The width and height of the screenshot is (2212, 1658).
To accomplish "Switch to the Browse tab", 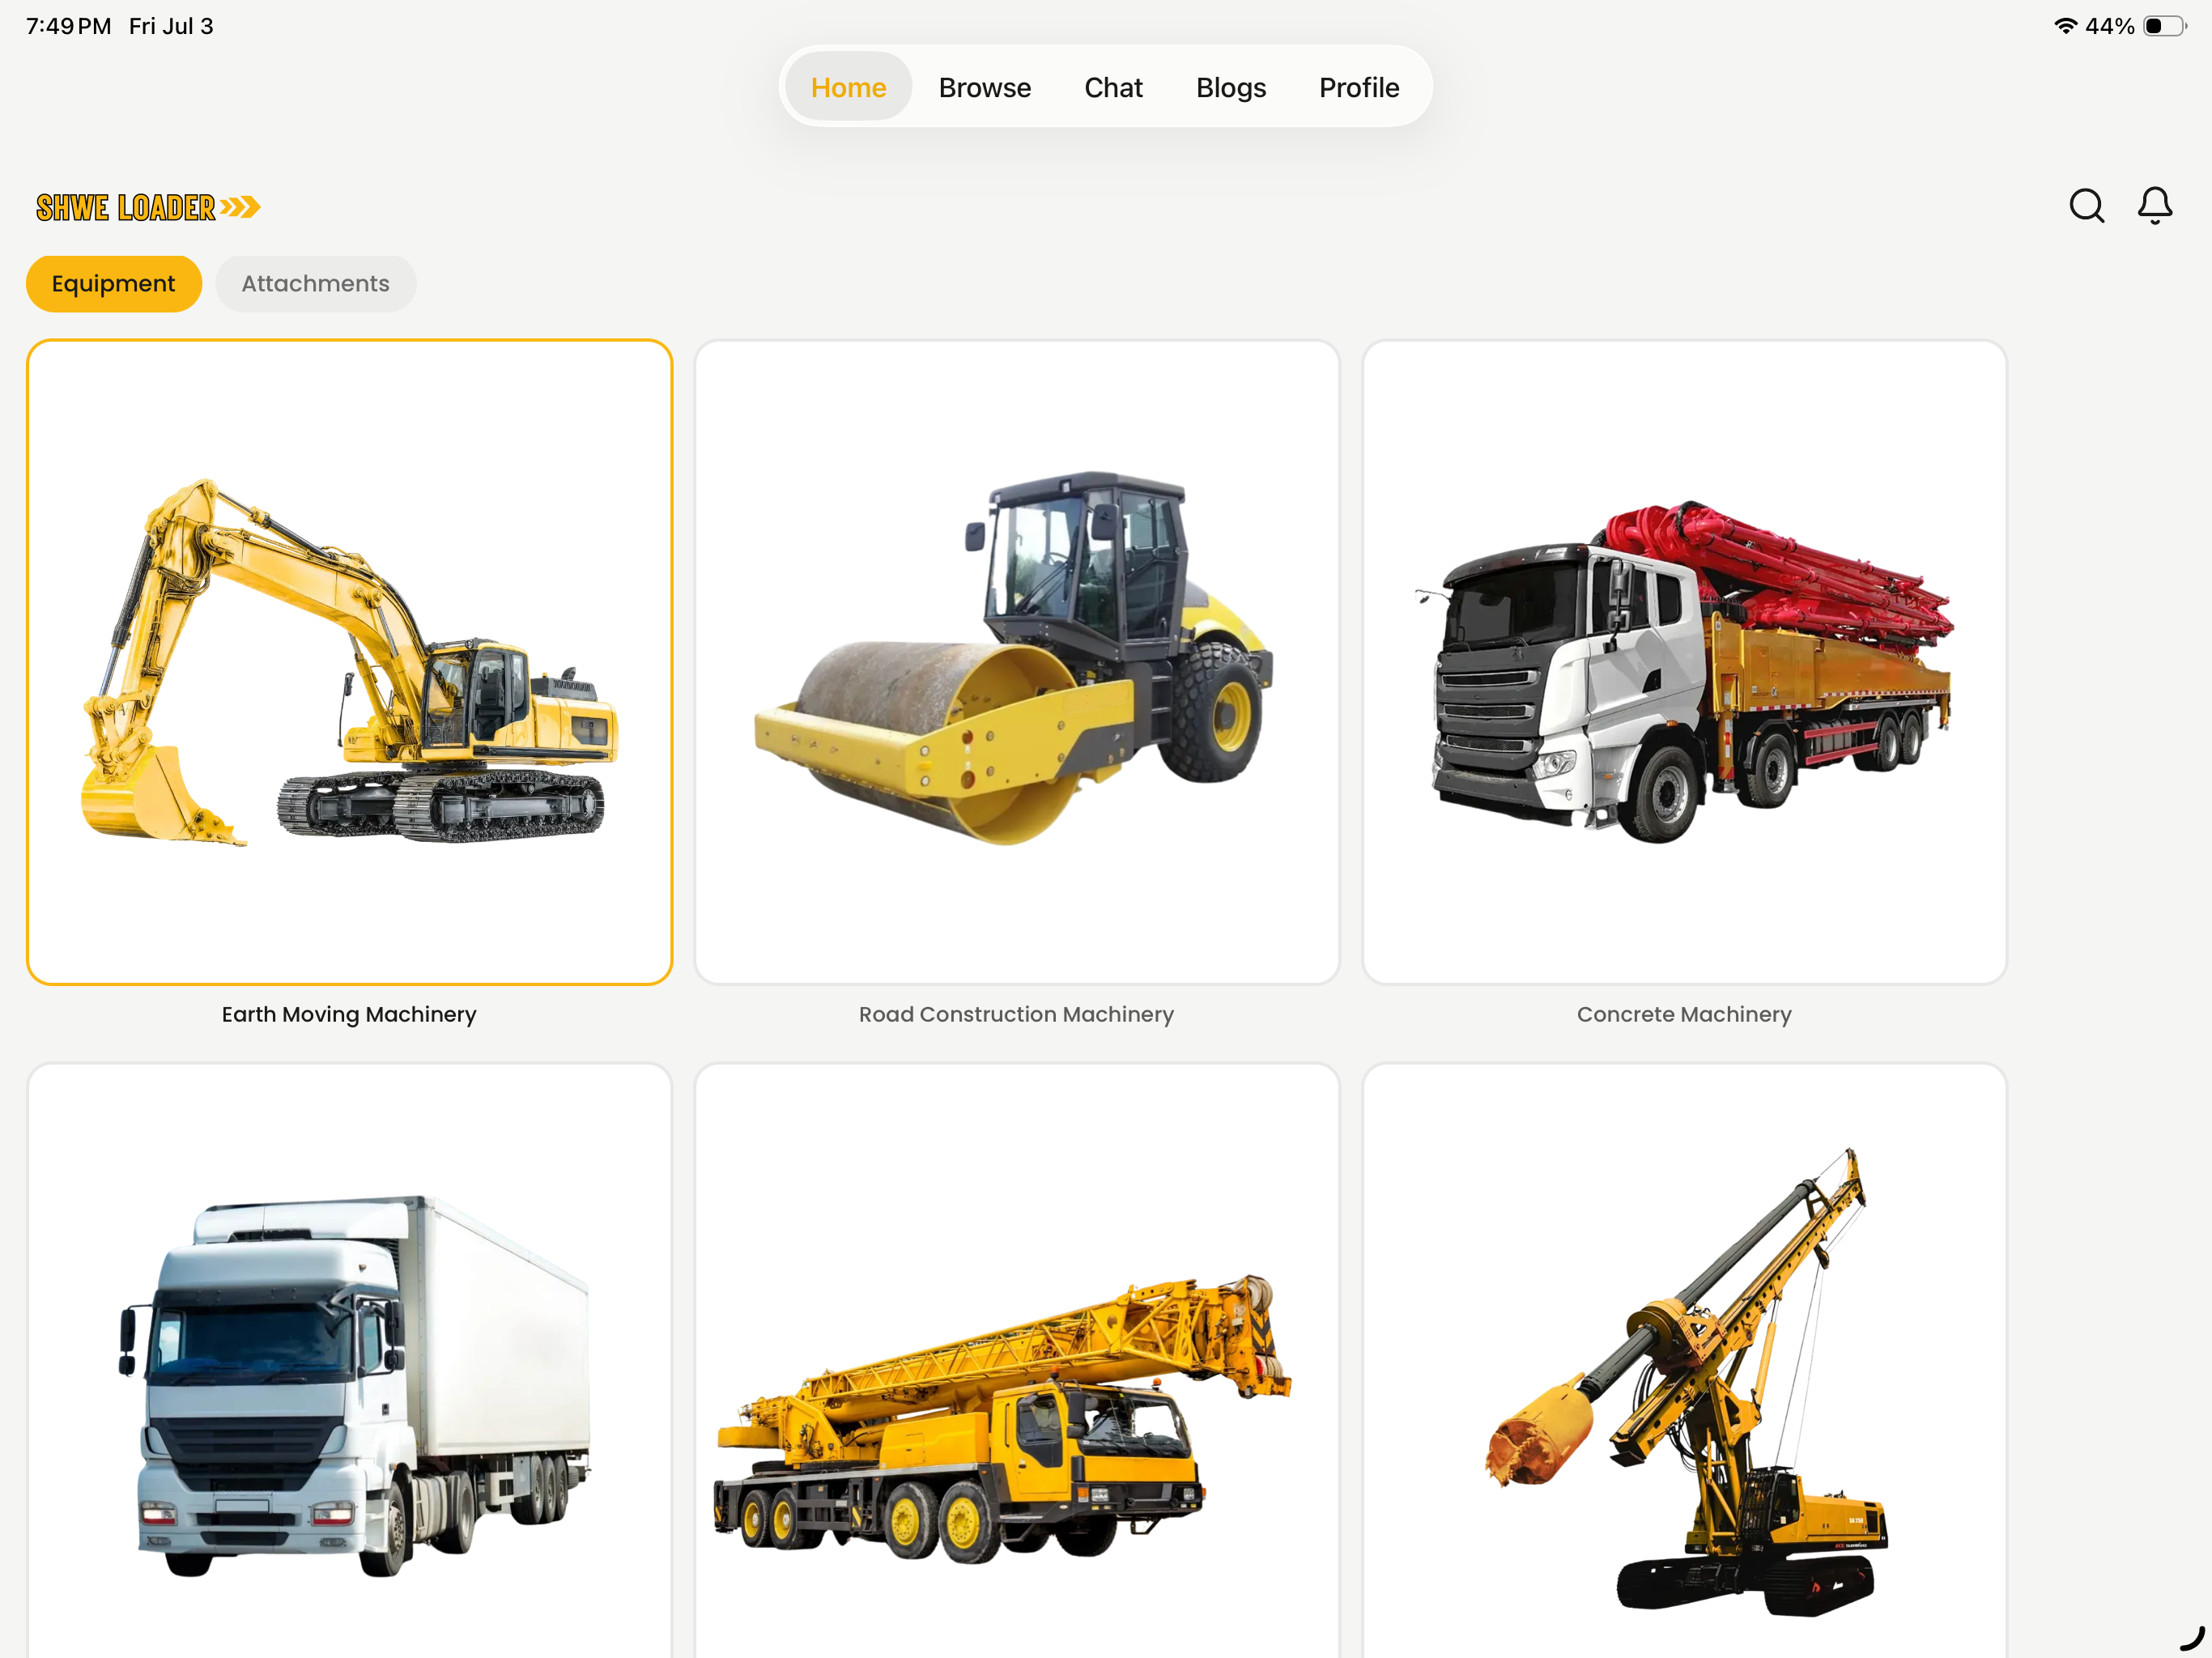I will 984,87.
